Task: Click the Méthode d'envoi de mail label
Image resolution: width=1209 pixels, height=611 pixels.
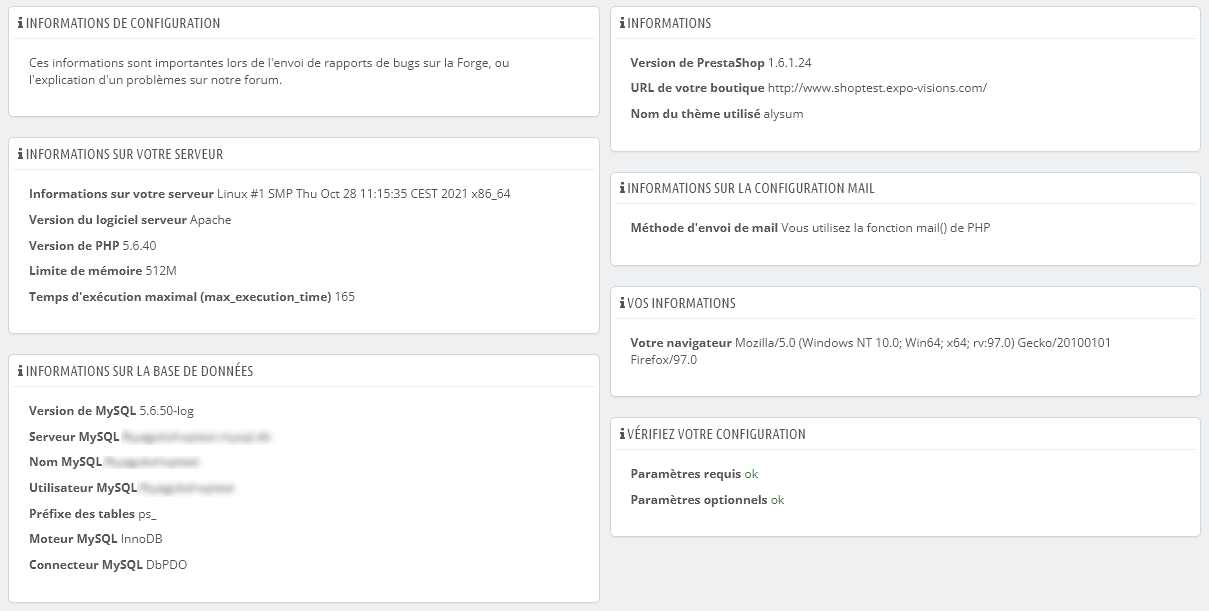Action: click(704, 228)
